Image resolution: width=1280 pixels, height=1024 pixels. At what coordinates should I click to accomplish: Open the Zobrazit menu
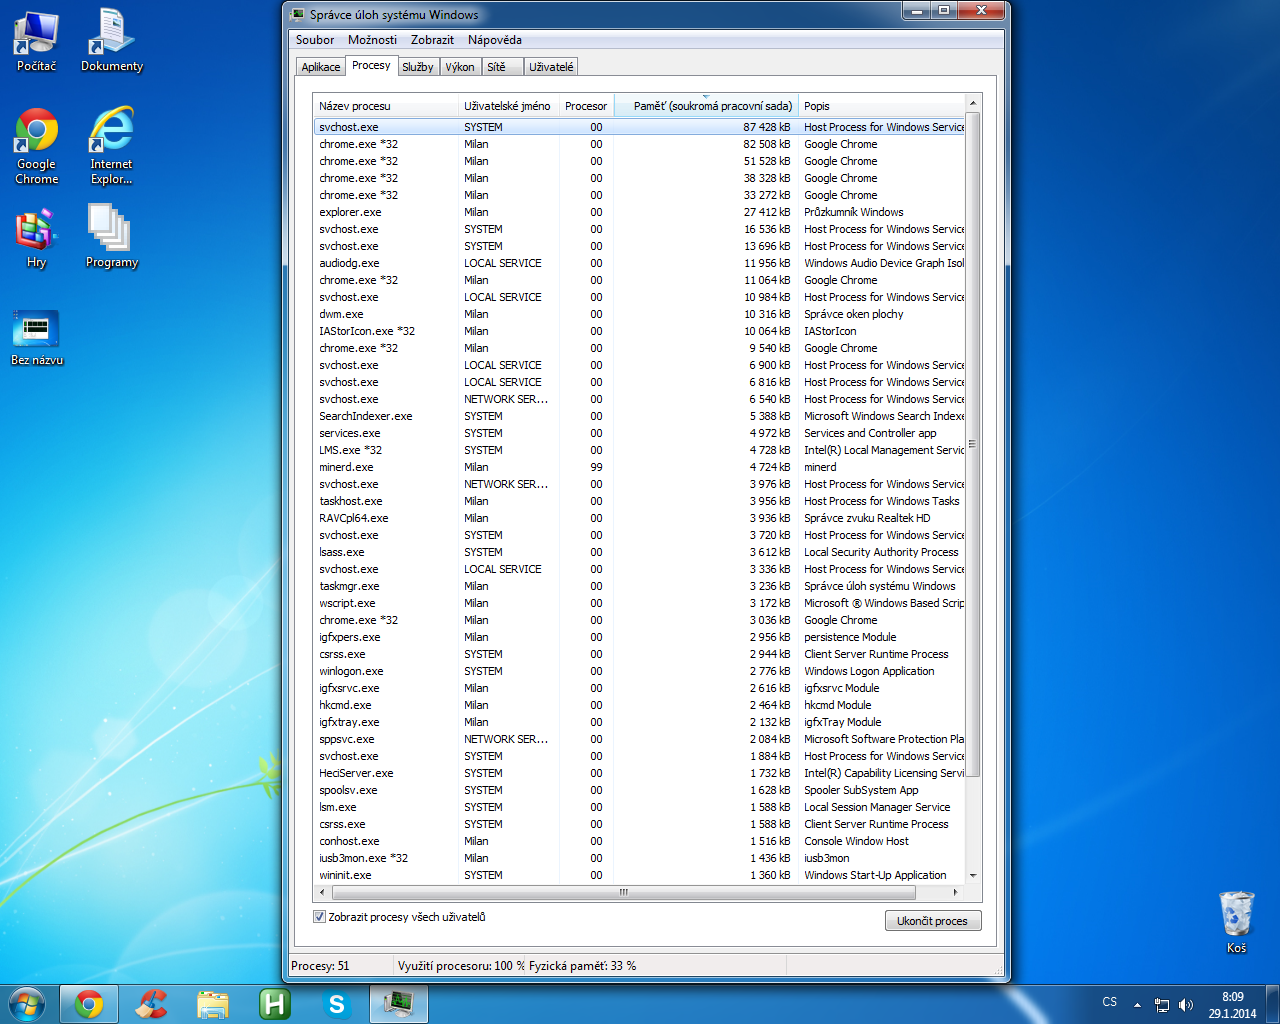(432, 40)
